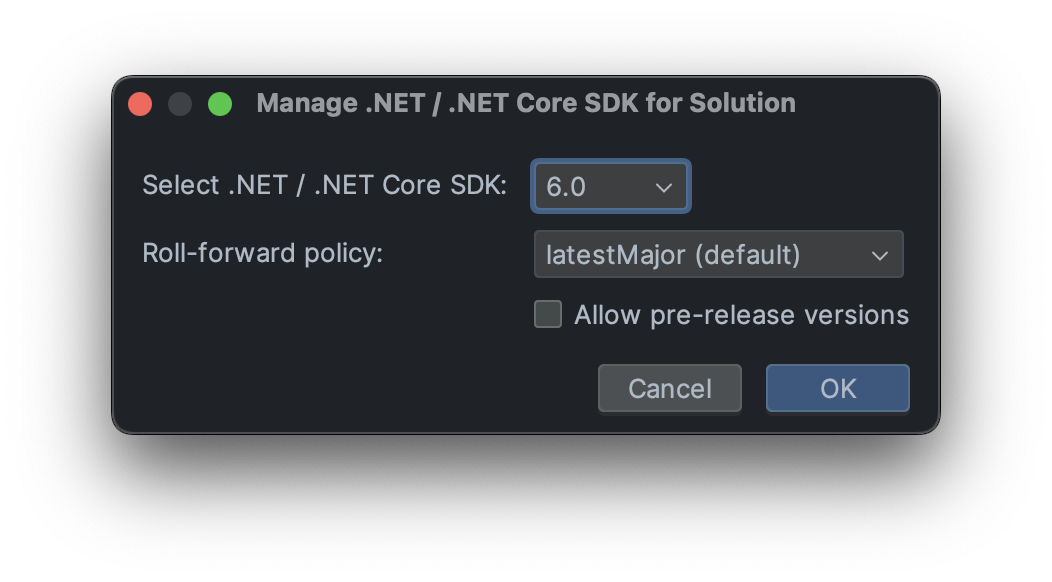Click the green zoom window button
This screenshot has width=1052, height=582.
point(220,104)
